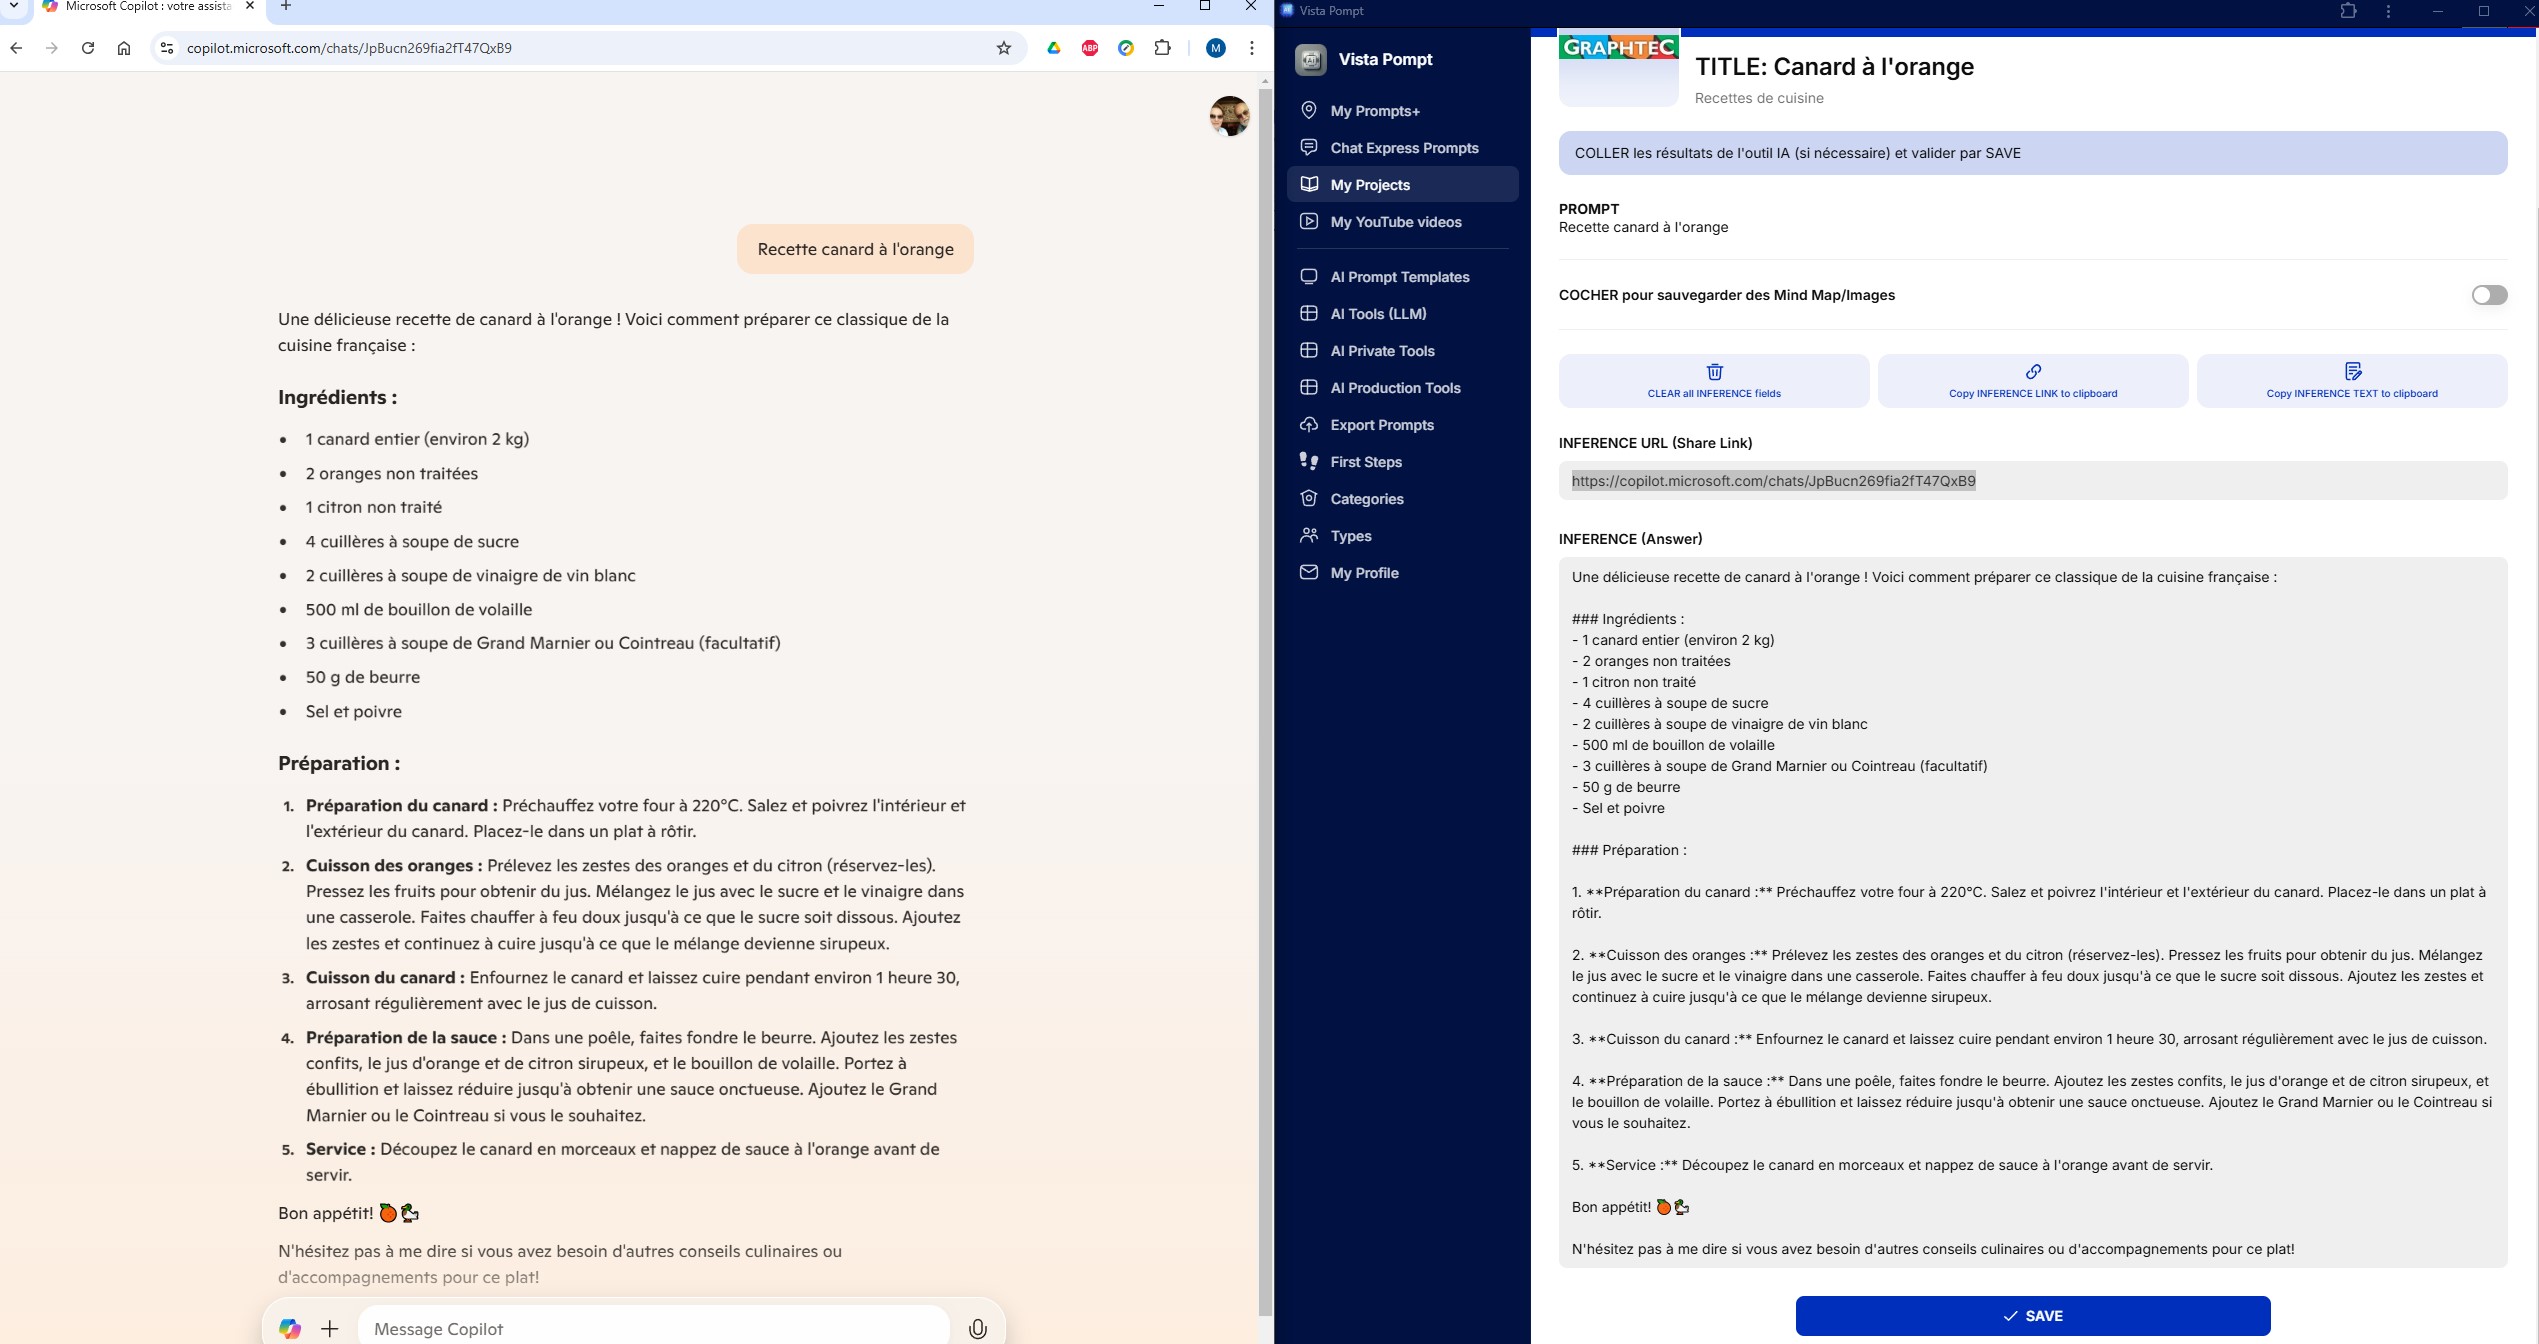
Task: Close the Microsoft Copilot browser tab
Action: [x=250, y=6]
